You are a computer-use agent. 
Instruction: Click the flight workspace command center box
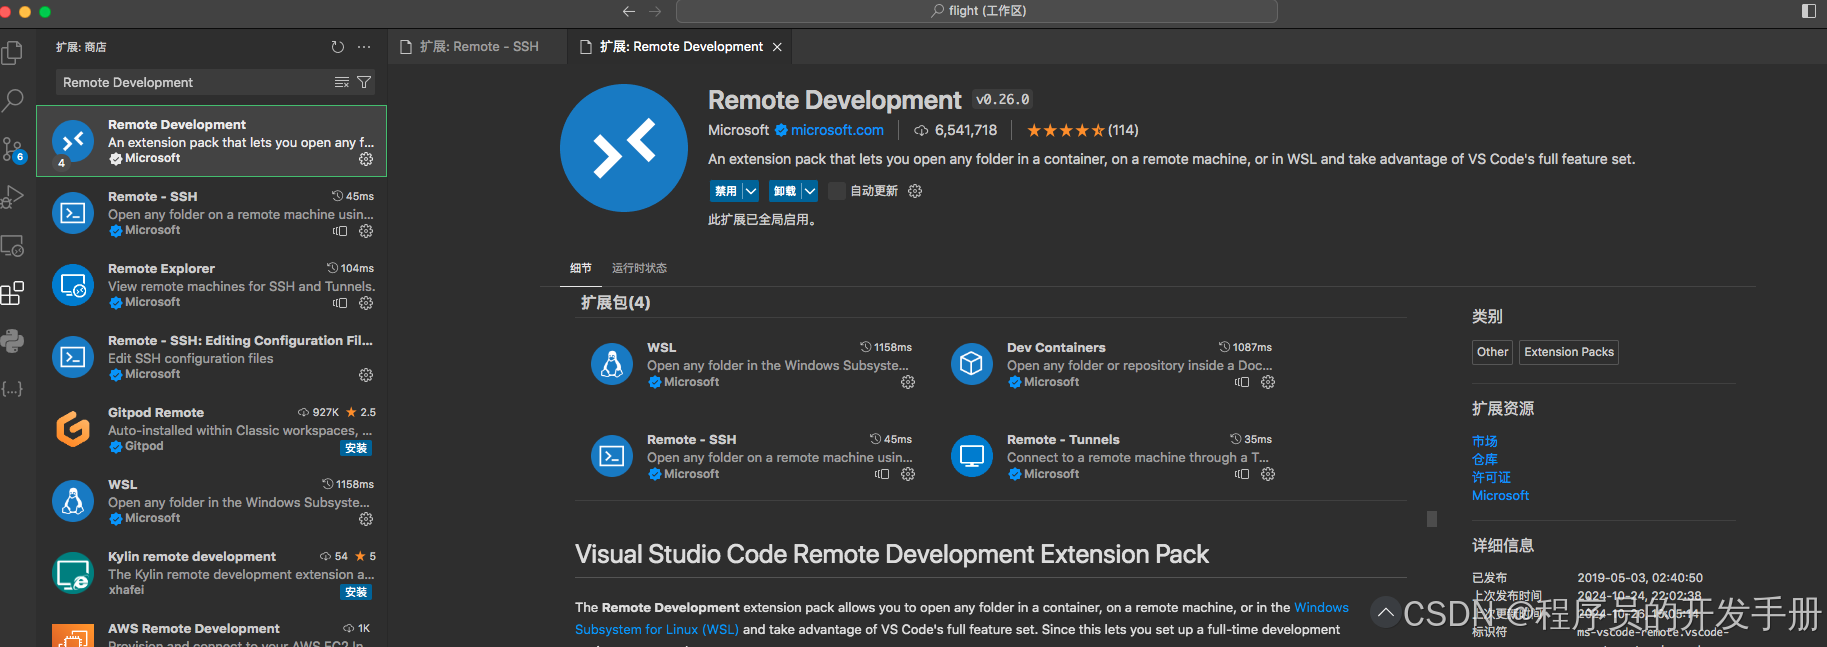(x=977, y=11)
